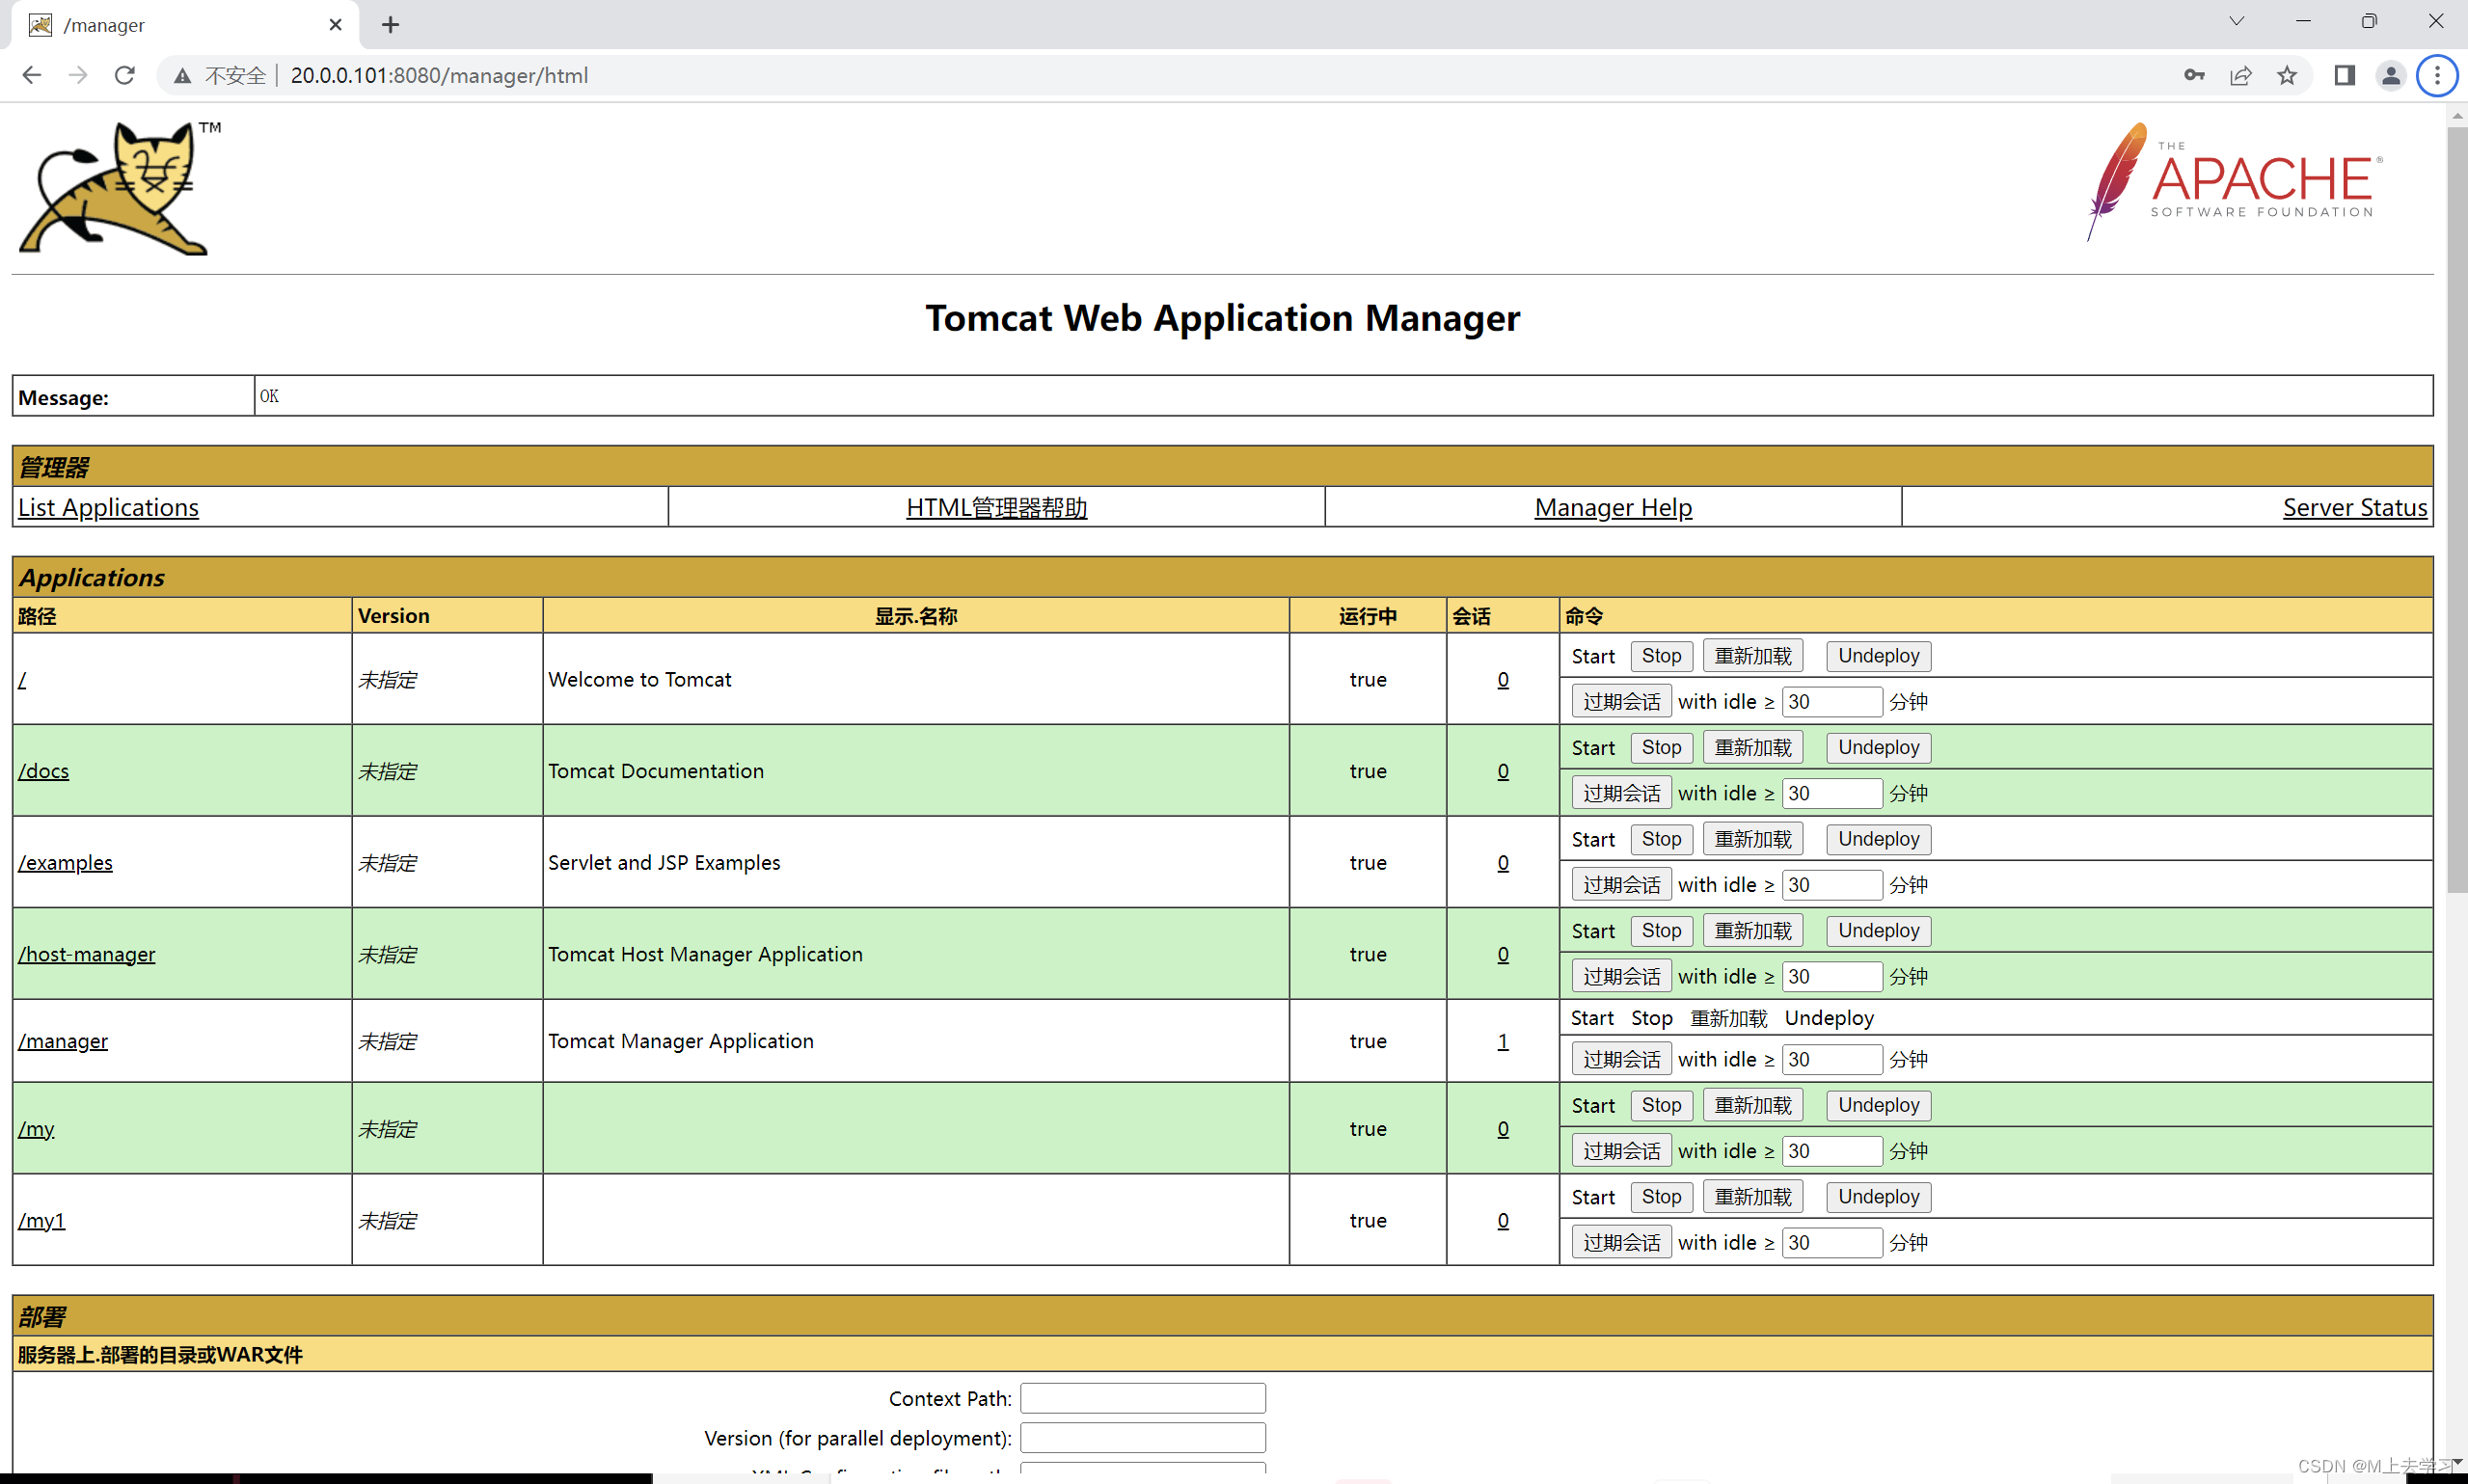Click the tab search chevron
This screenshot has height=1484, width=2468.
[2237, 21]
